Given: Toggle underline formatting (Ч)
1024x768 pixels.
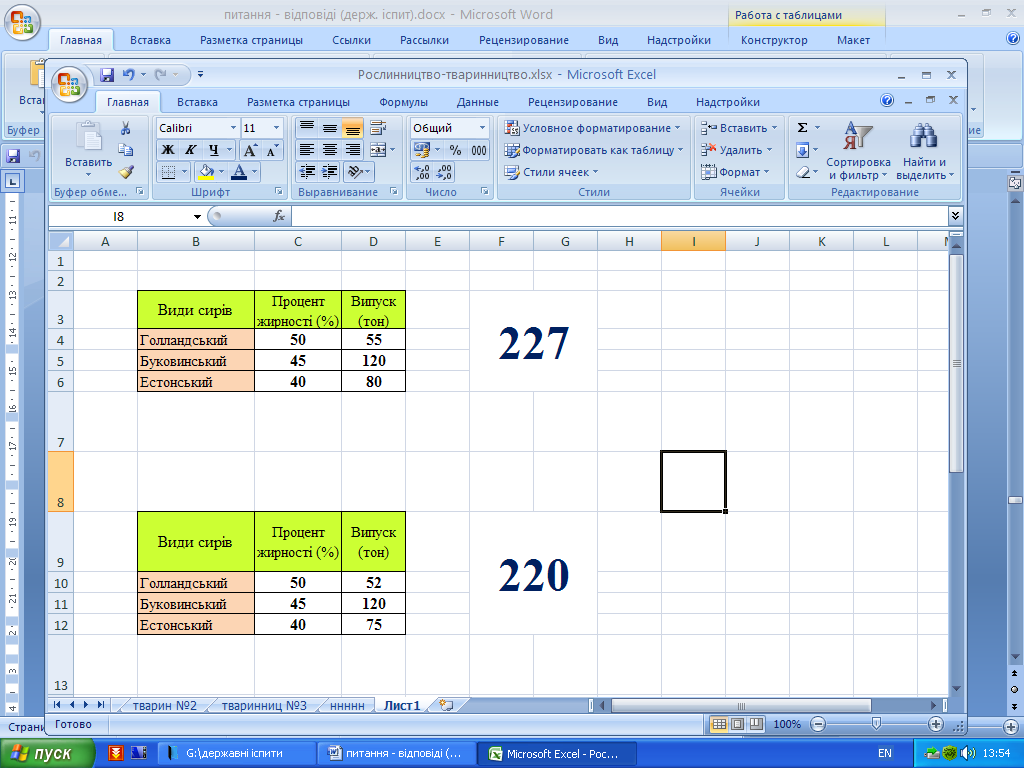Looking at the screenshot, I should click(x=213, y=150).
